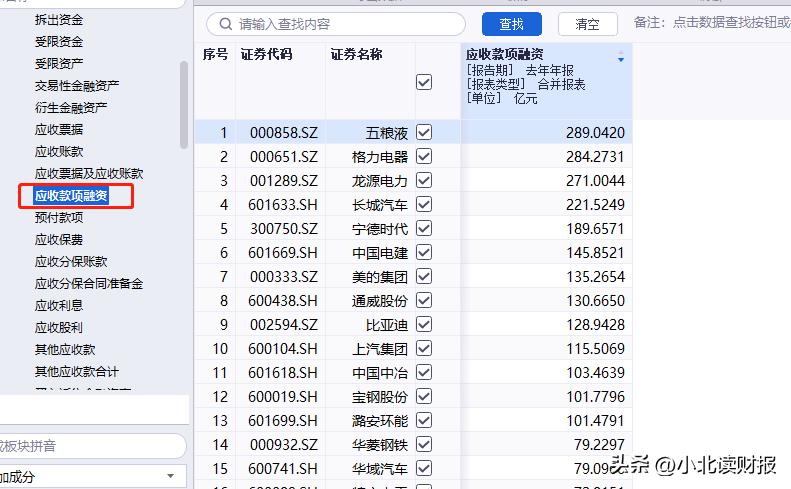
Task: Click stock code 600741.SH
Action: [x=283, y=469]
